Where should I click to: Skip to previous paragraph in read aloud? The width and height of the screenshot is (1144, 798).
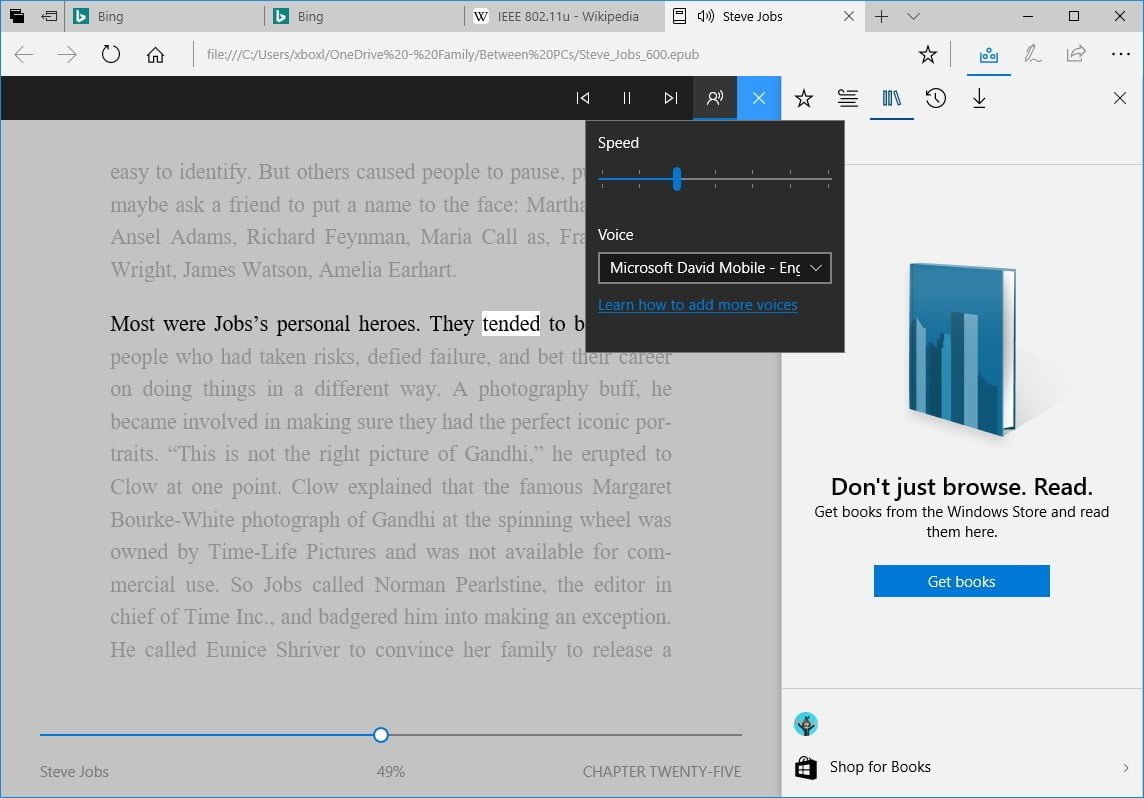pos(583,98)
